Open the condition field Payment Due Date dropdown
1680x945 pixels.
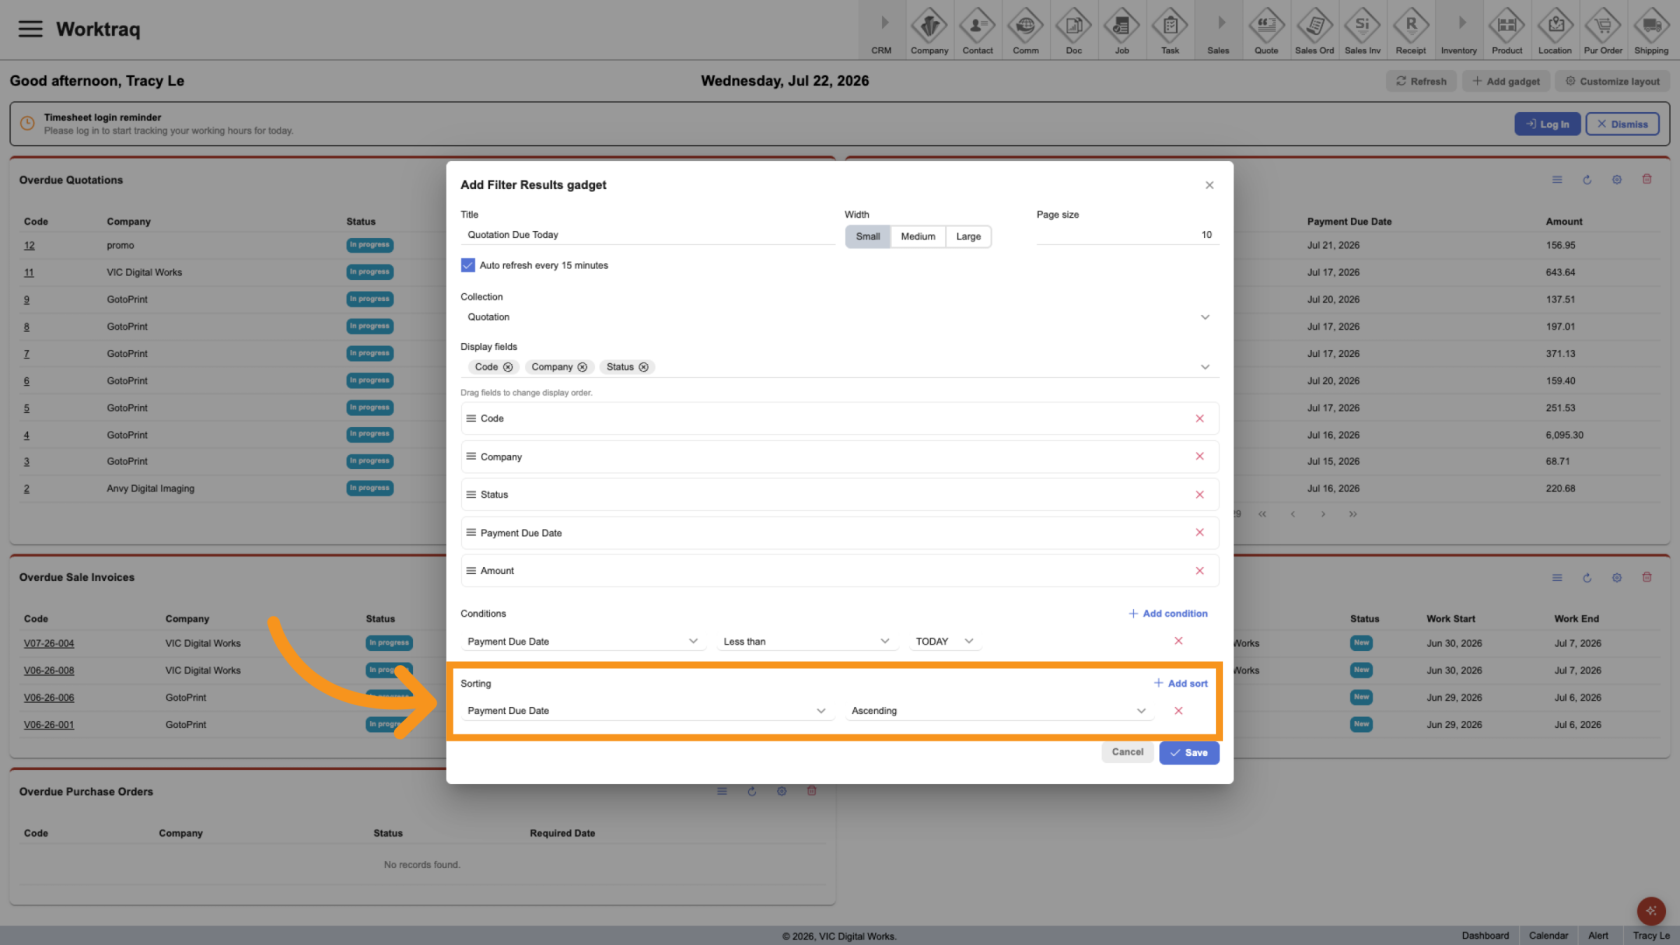pos(583,641)
